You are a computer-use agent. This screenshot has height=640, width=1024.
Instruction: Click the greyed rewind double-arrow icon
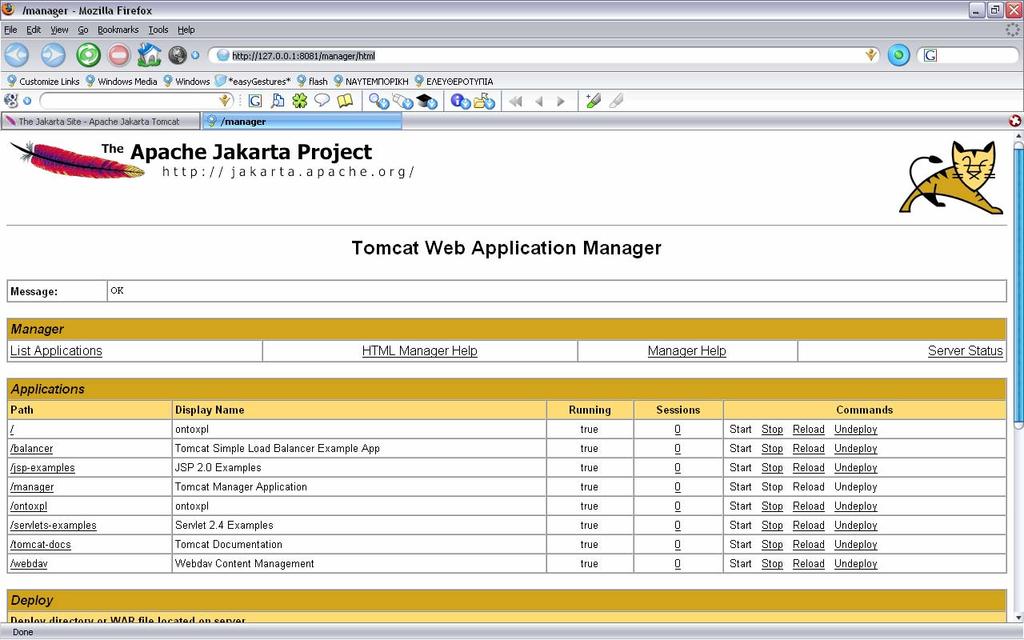point(515,101)
